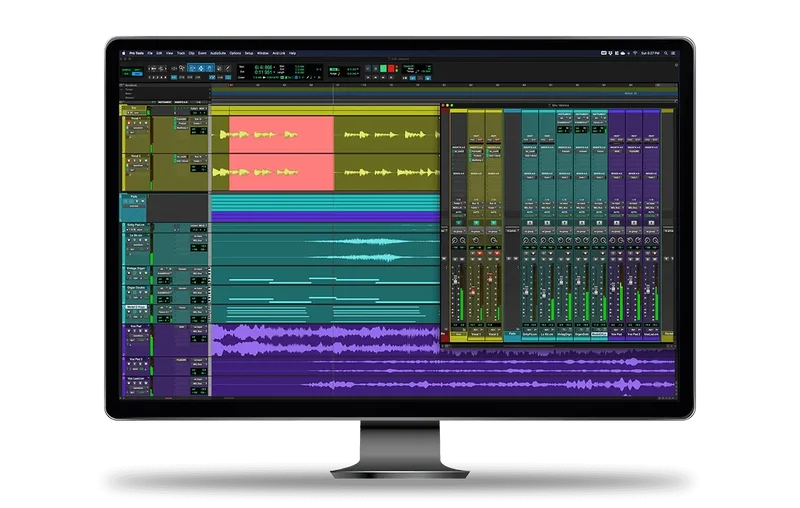Open first insert on Vocal 2 Edit track
800x508 pixels.
pyautogui.click(x=182, y=157)
